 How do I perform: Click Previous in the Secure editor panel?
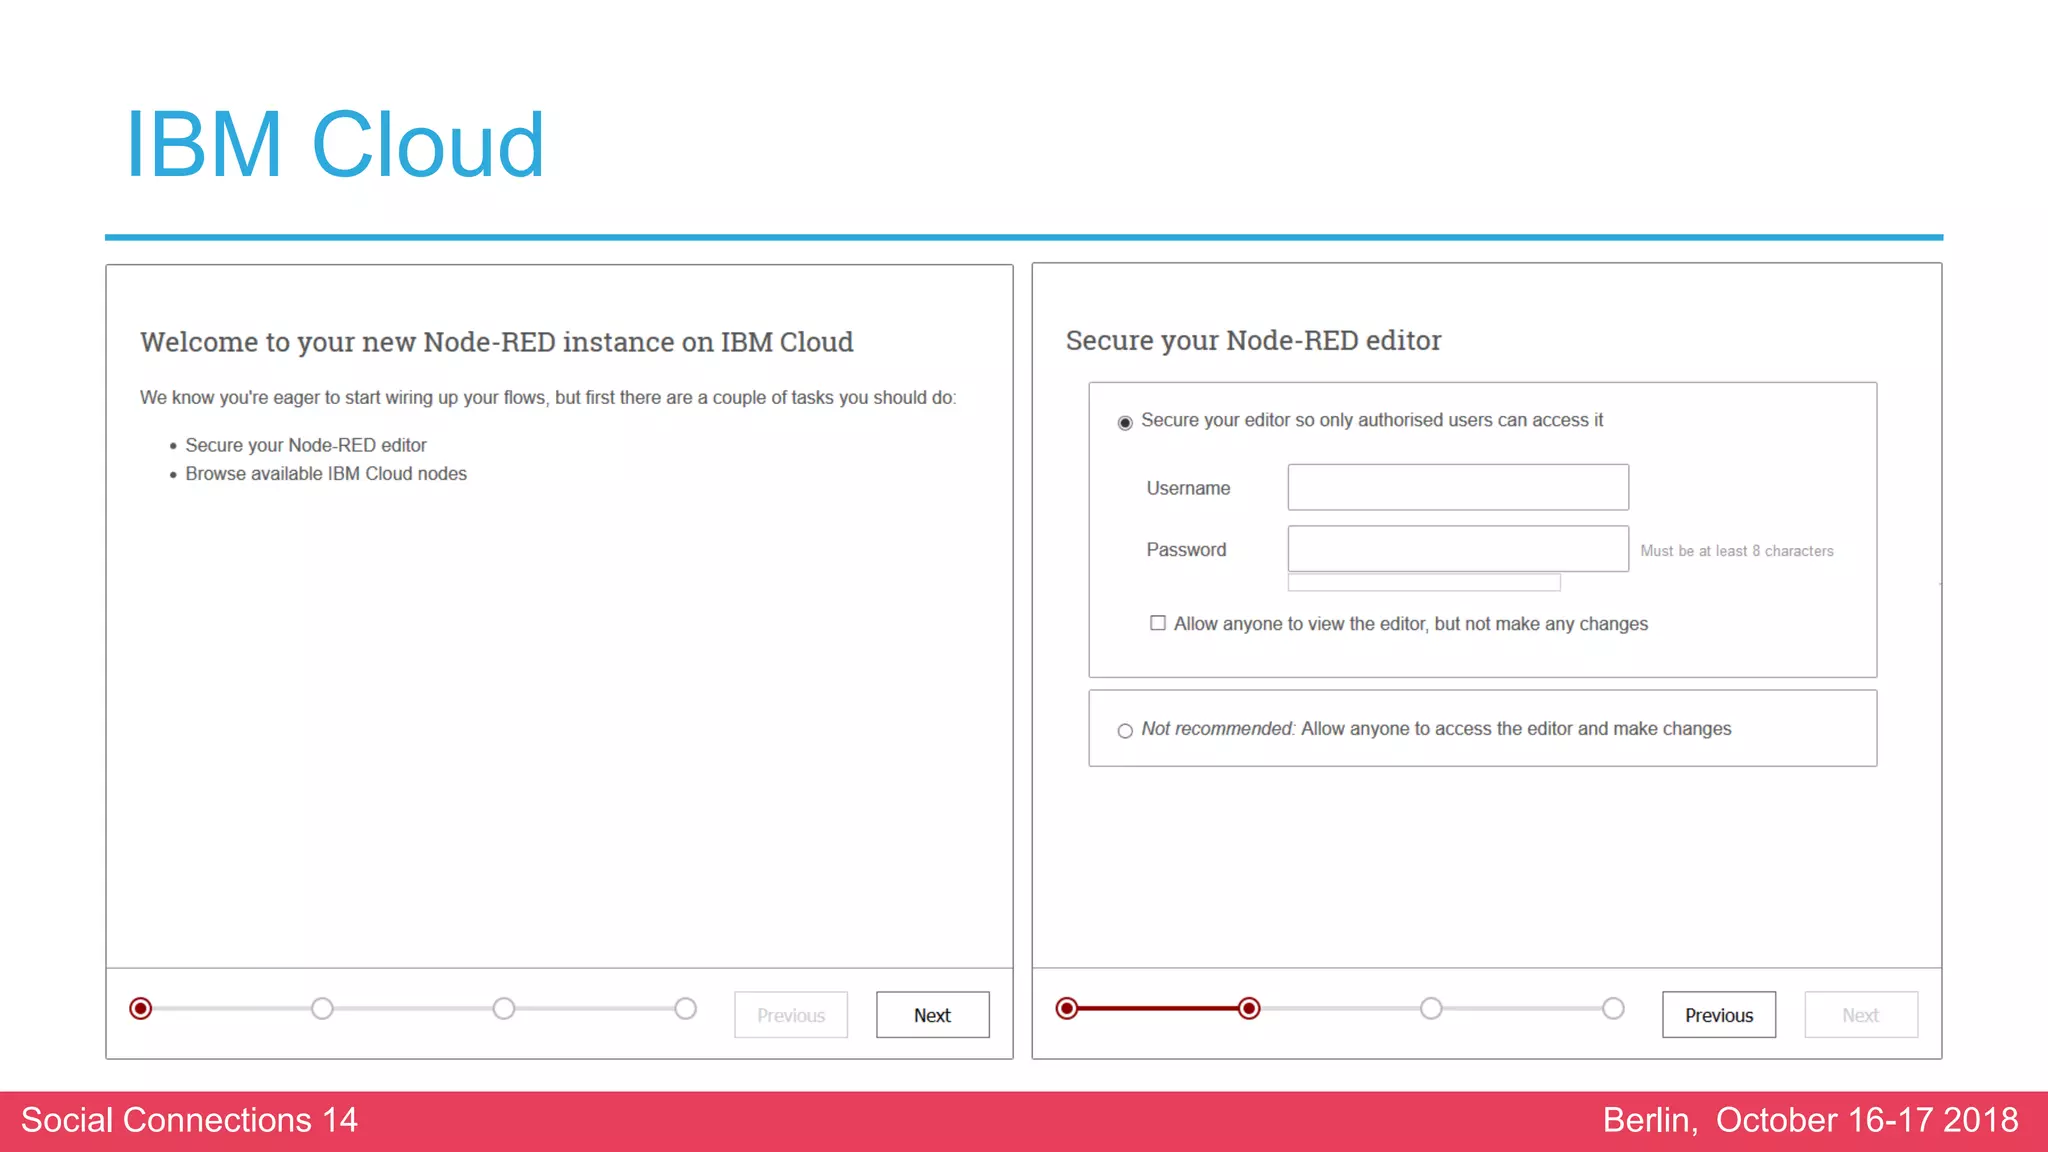1718,1015
